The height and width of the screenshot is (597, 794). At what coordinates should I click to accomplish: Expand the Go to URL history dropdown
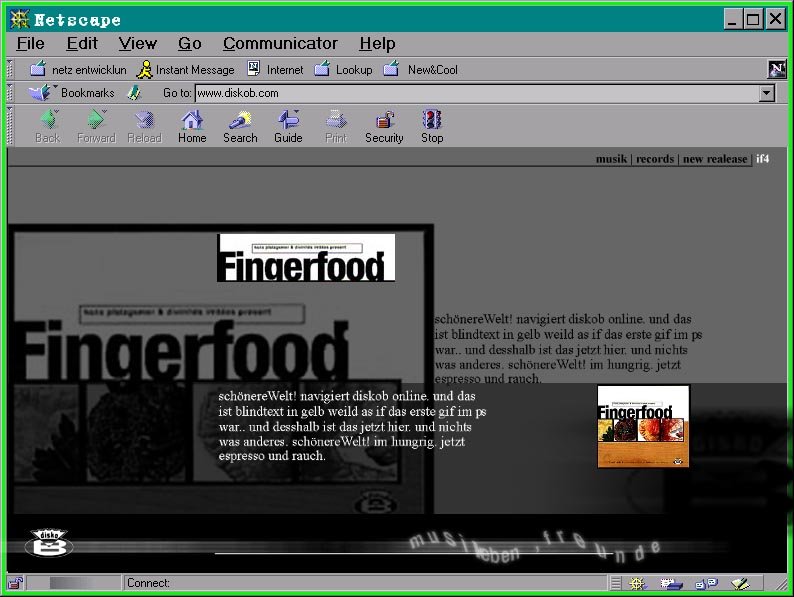coord(767,93)
